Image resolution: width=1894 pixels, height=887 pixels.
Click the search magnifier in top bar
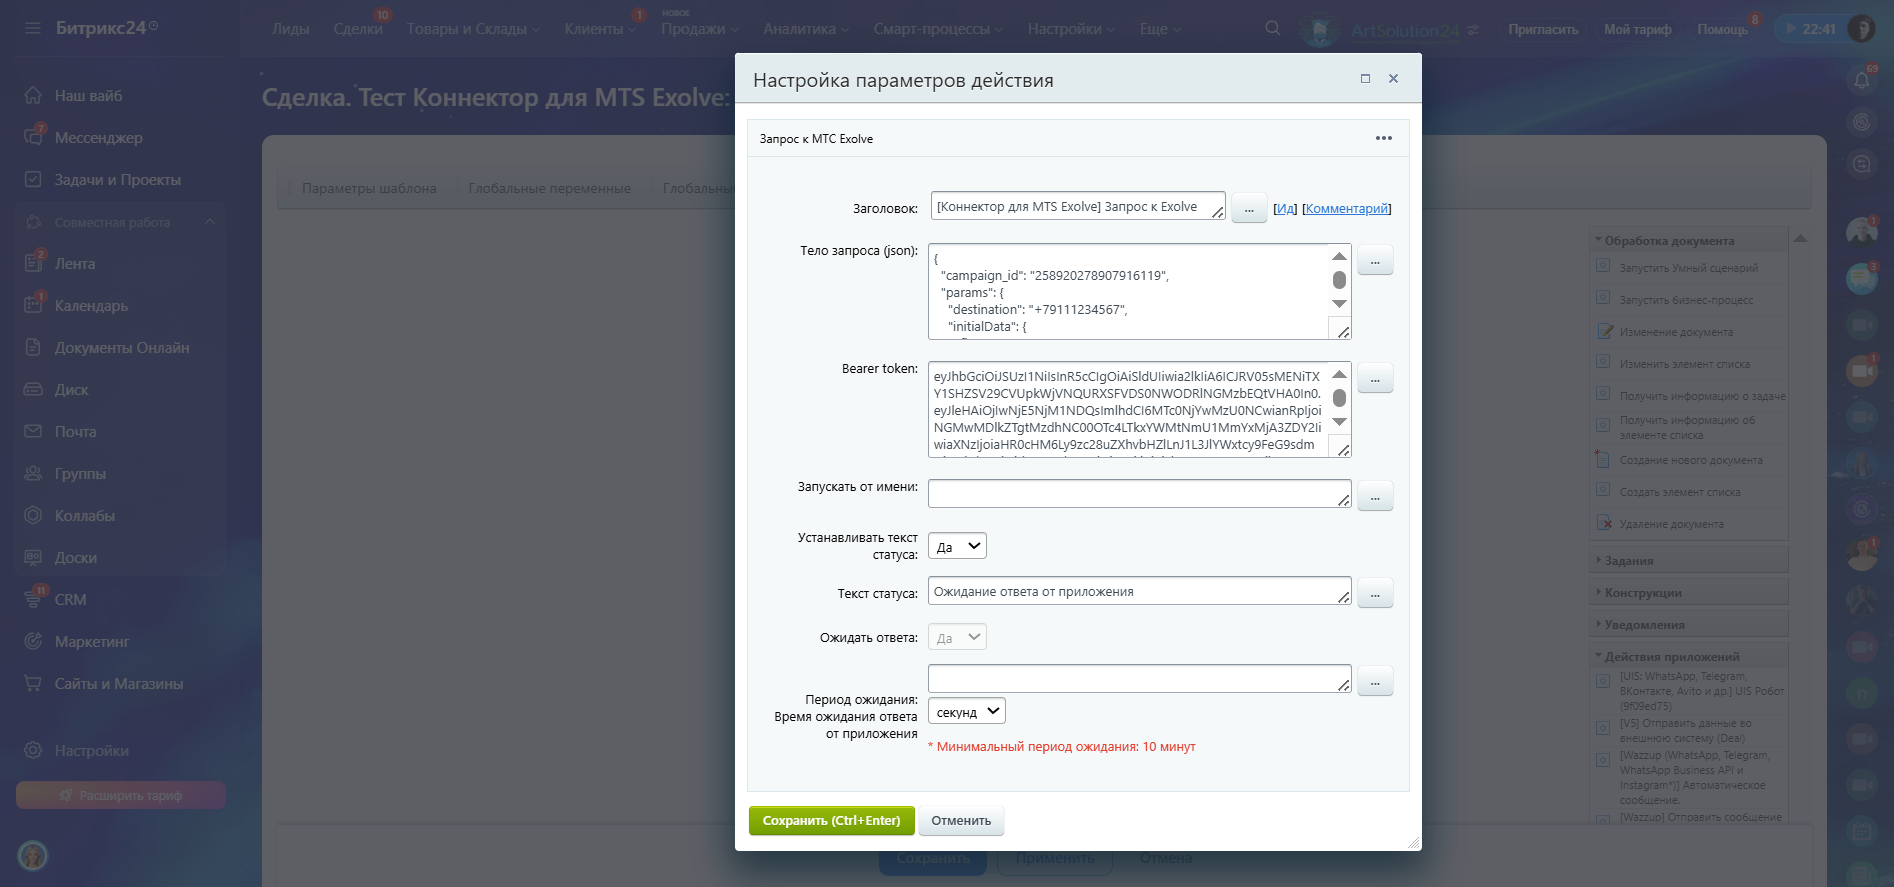click(1272, 29)
